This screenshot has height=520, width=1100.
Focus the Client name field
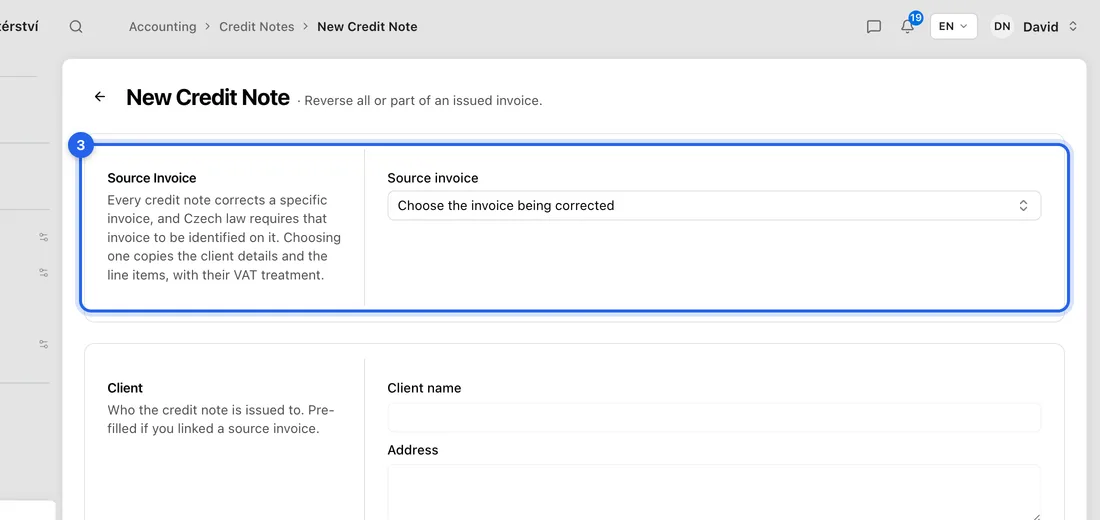click(713, 418)
